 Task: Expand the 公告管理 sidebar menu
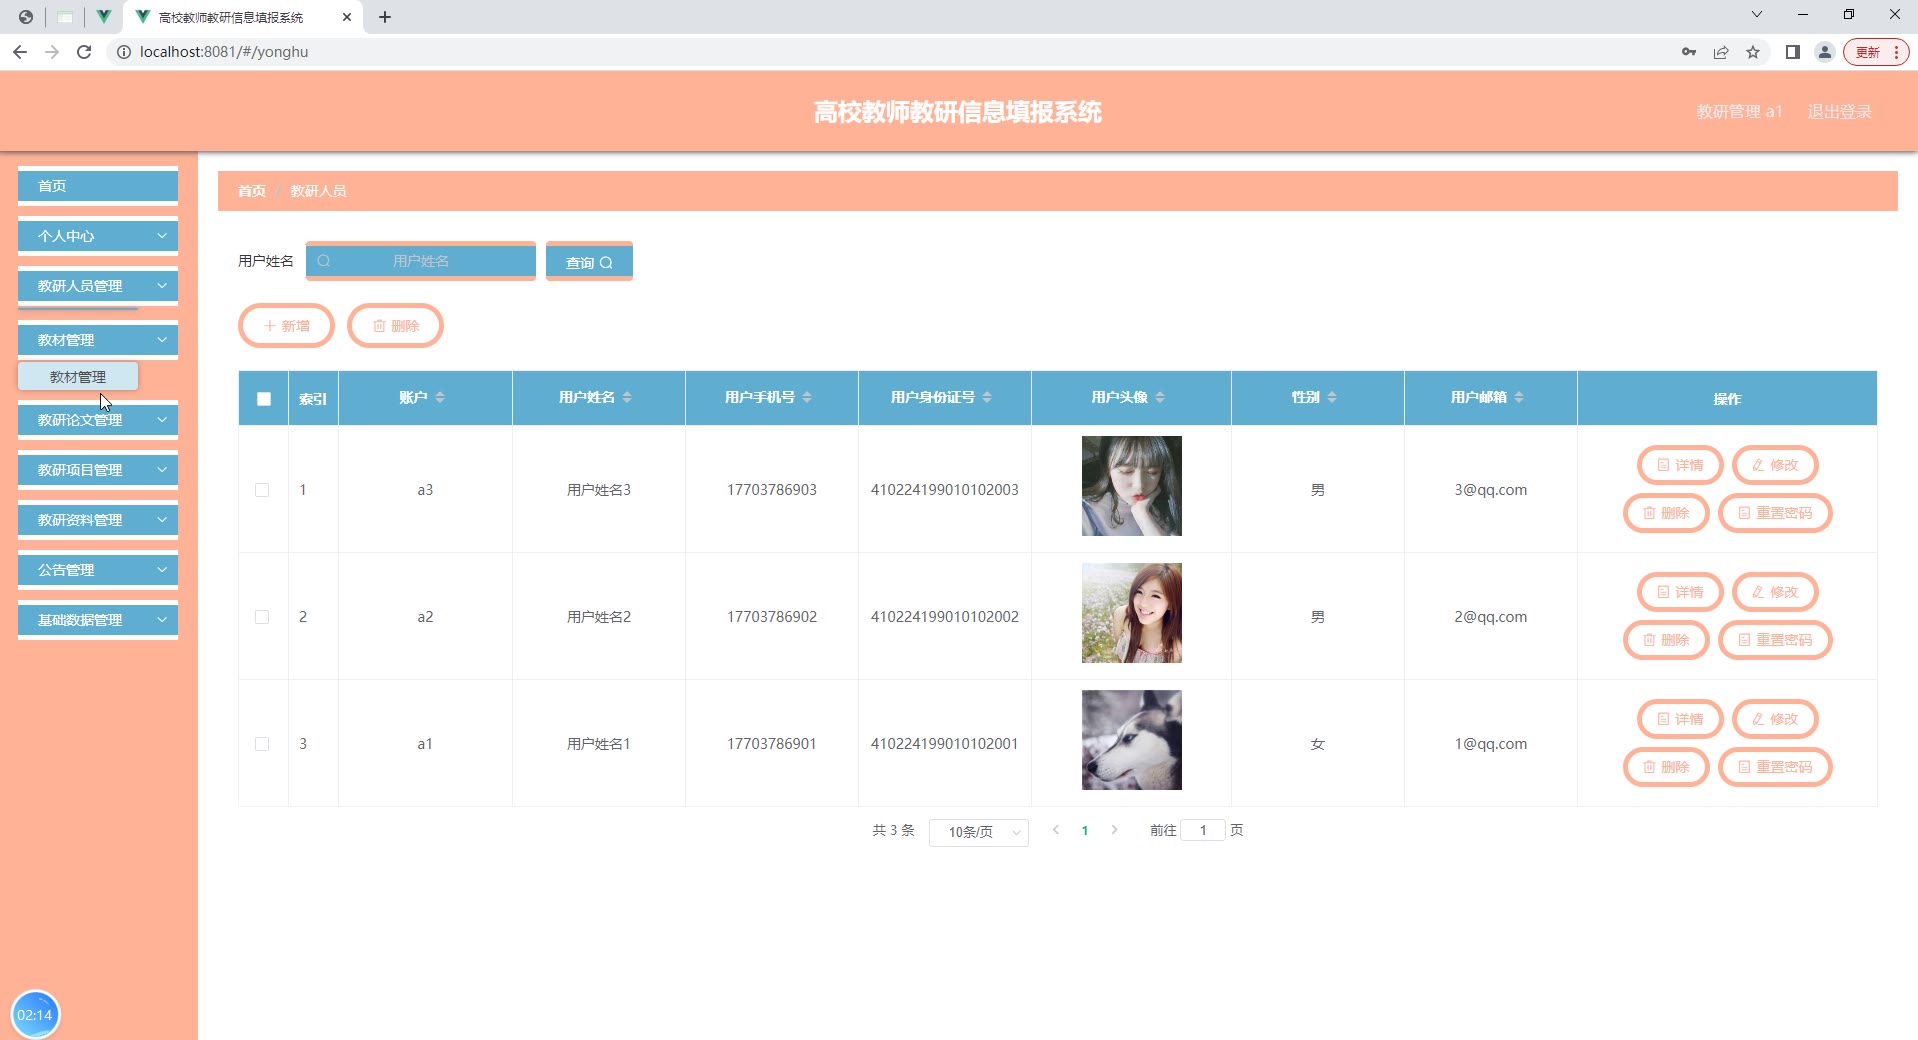click(98, 570)
